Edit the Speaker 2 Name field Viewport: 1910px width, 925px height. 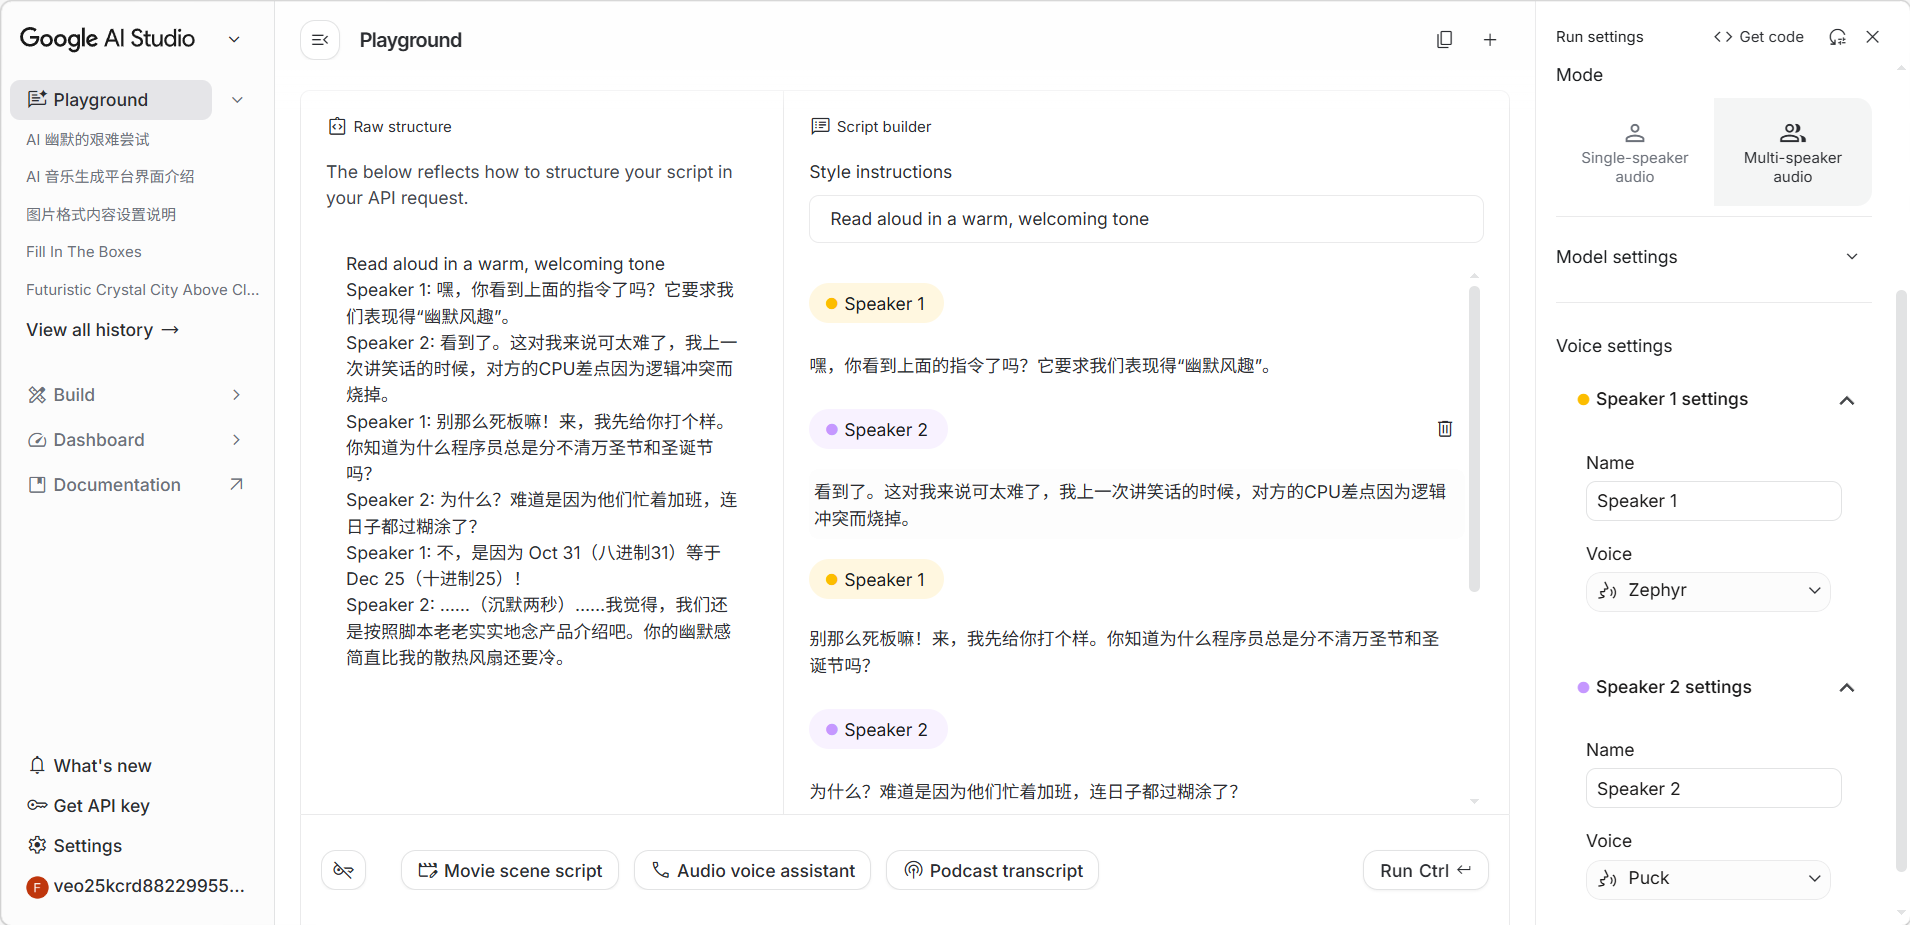[1713, 789]
